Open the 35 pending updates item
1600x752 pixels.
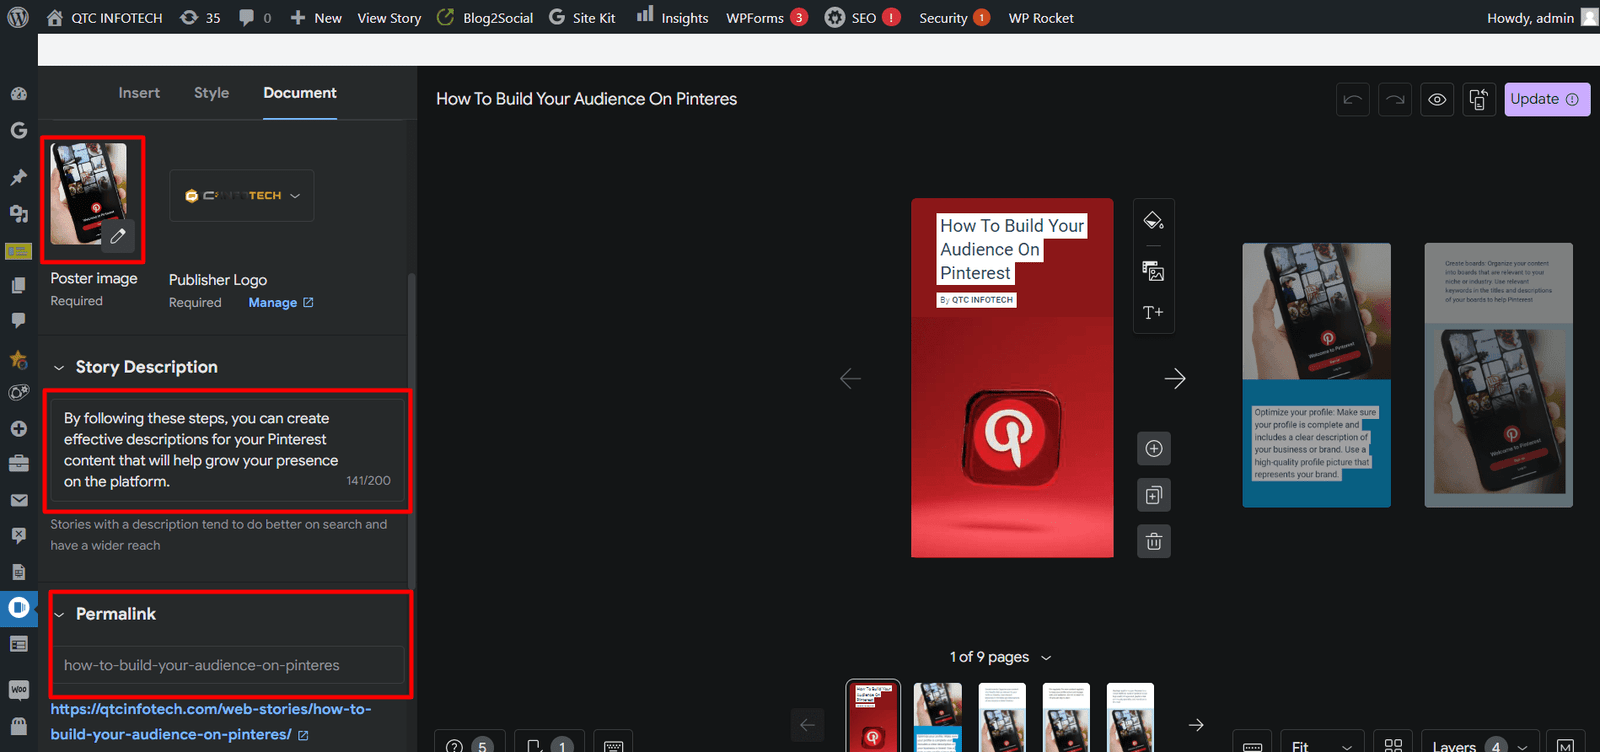pyautogui.click(x=200, y=17)
